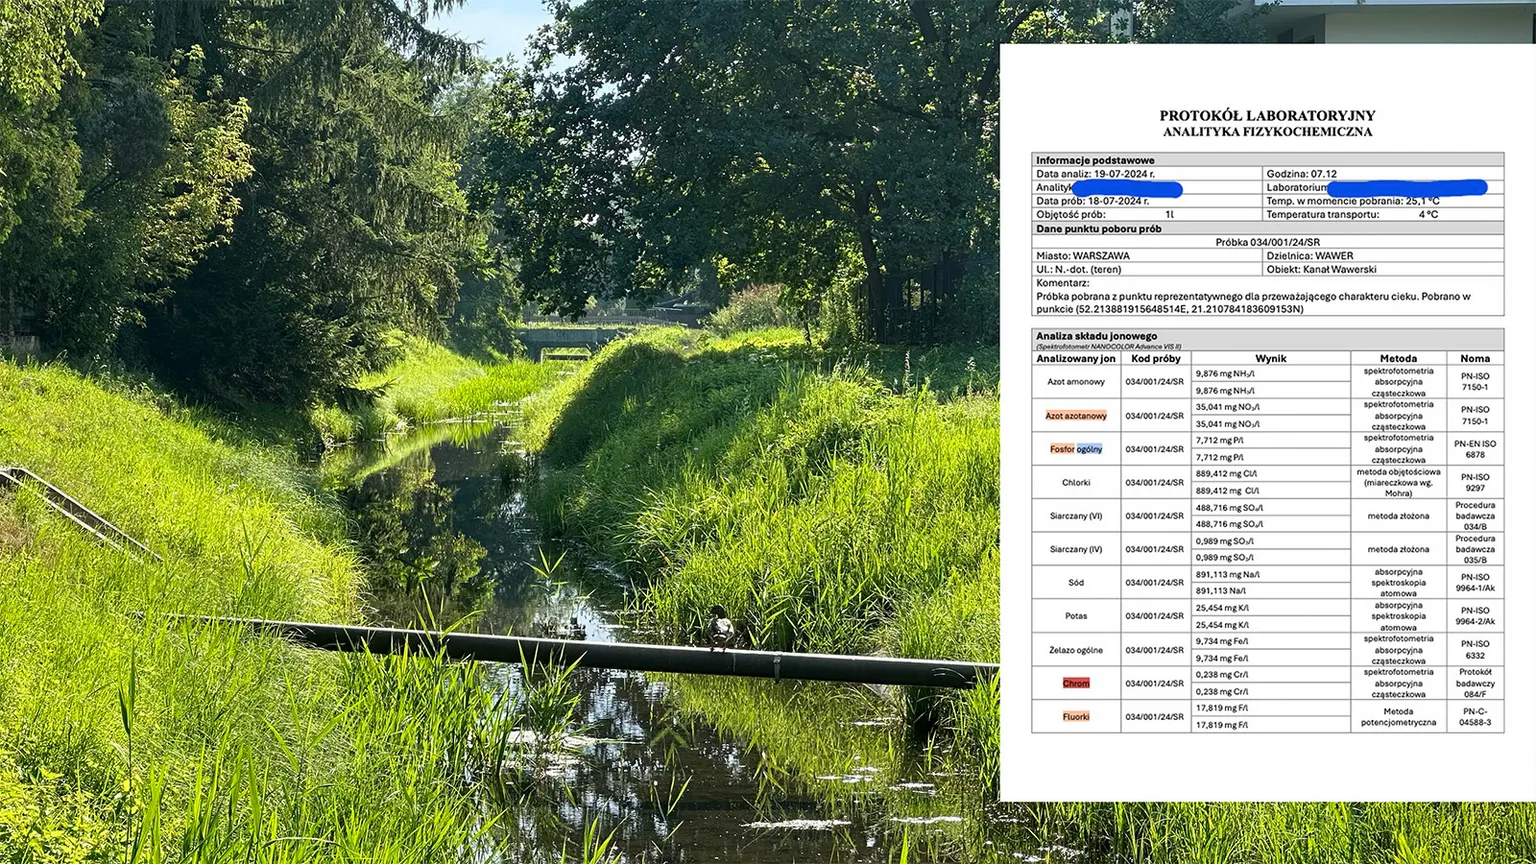This screenshot has width=1536, height=864.
Task: Click the 'Obiekt: Kanał Wawerski' cell
Action: [1323, 269]
